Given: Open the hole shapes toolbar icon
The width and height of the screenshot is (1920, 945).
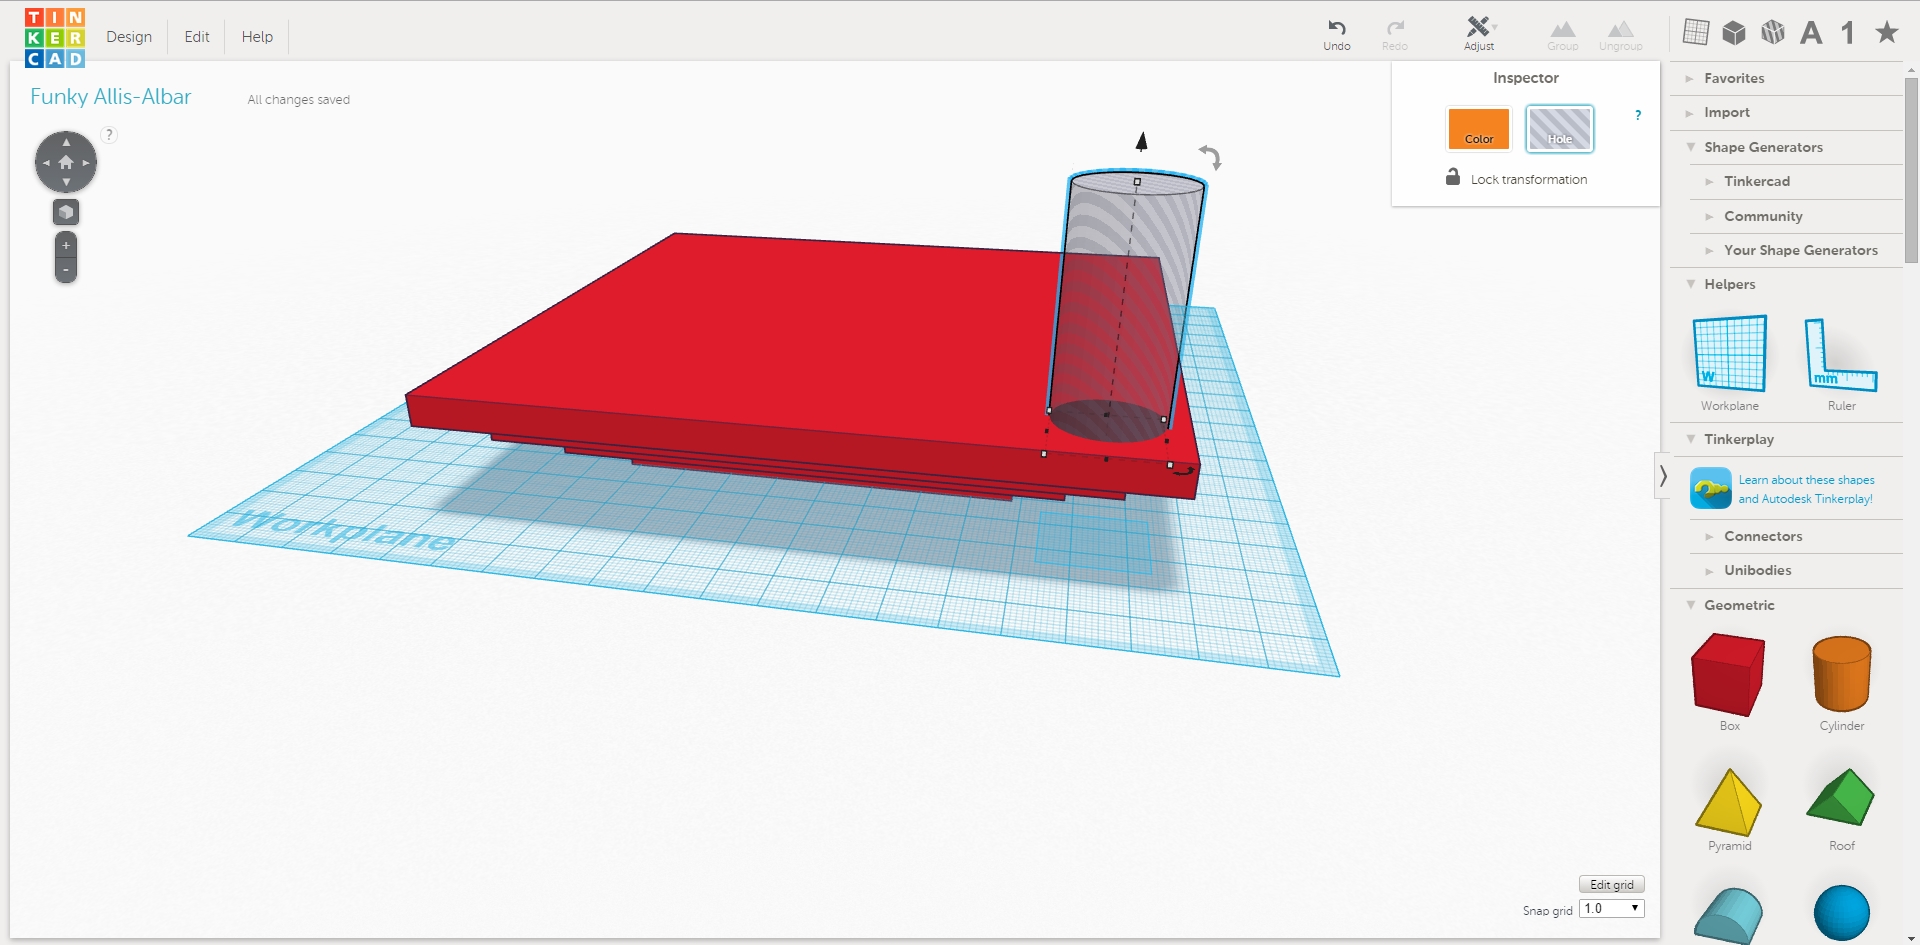Looking at the screenshot, I should pos(1773,32).
